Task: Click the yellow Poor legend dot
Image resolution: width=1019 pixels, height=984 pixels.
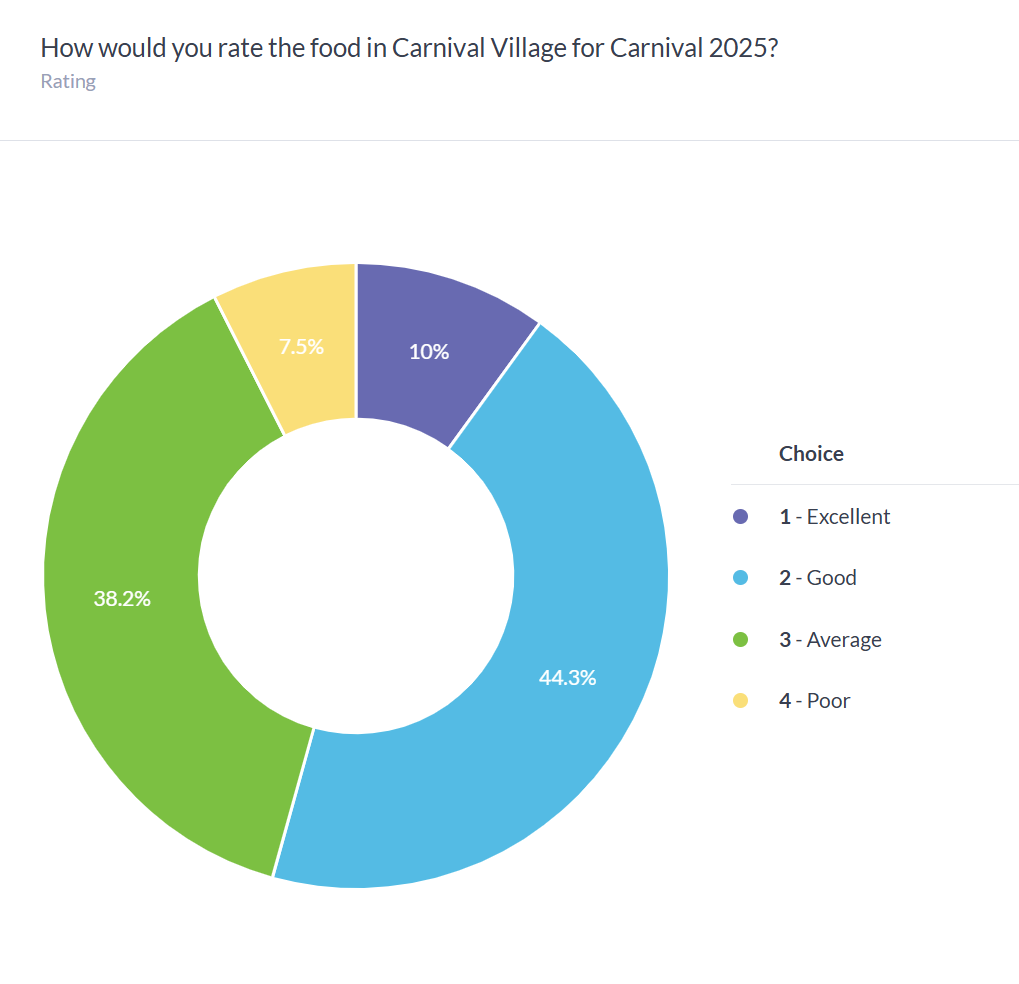Action: pyautogui.click(x=740, y=701)
